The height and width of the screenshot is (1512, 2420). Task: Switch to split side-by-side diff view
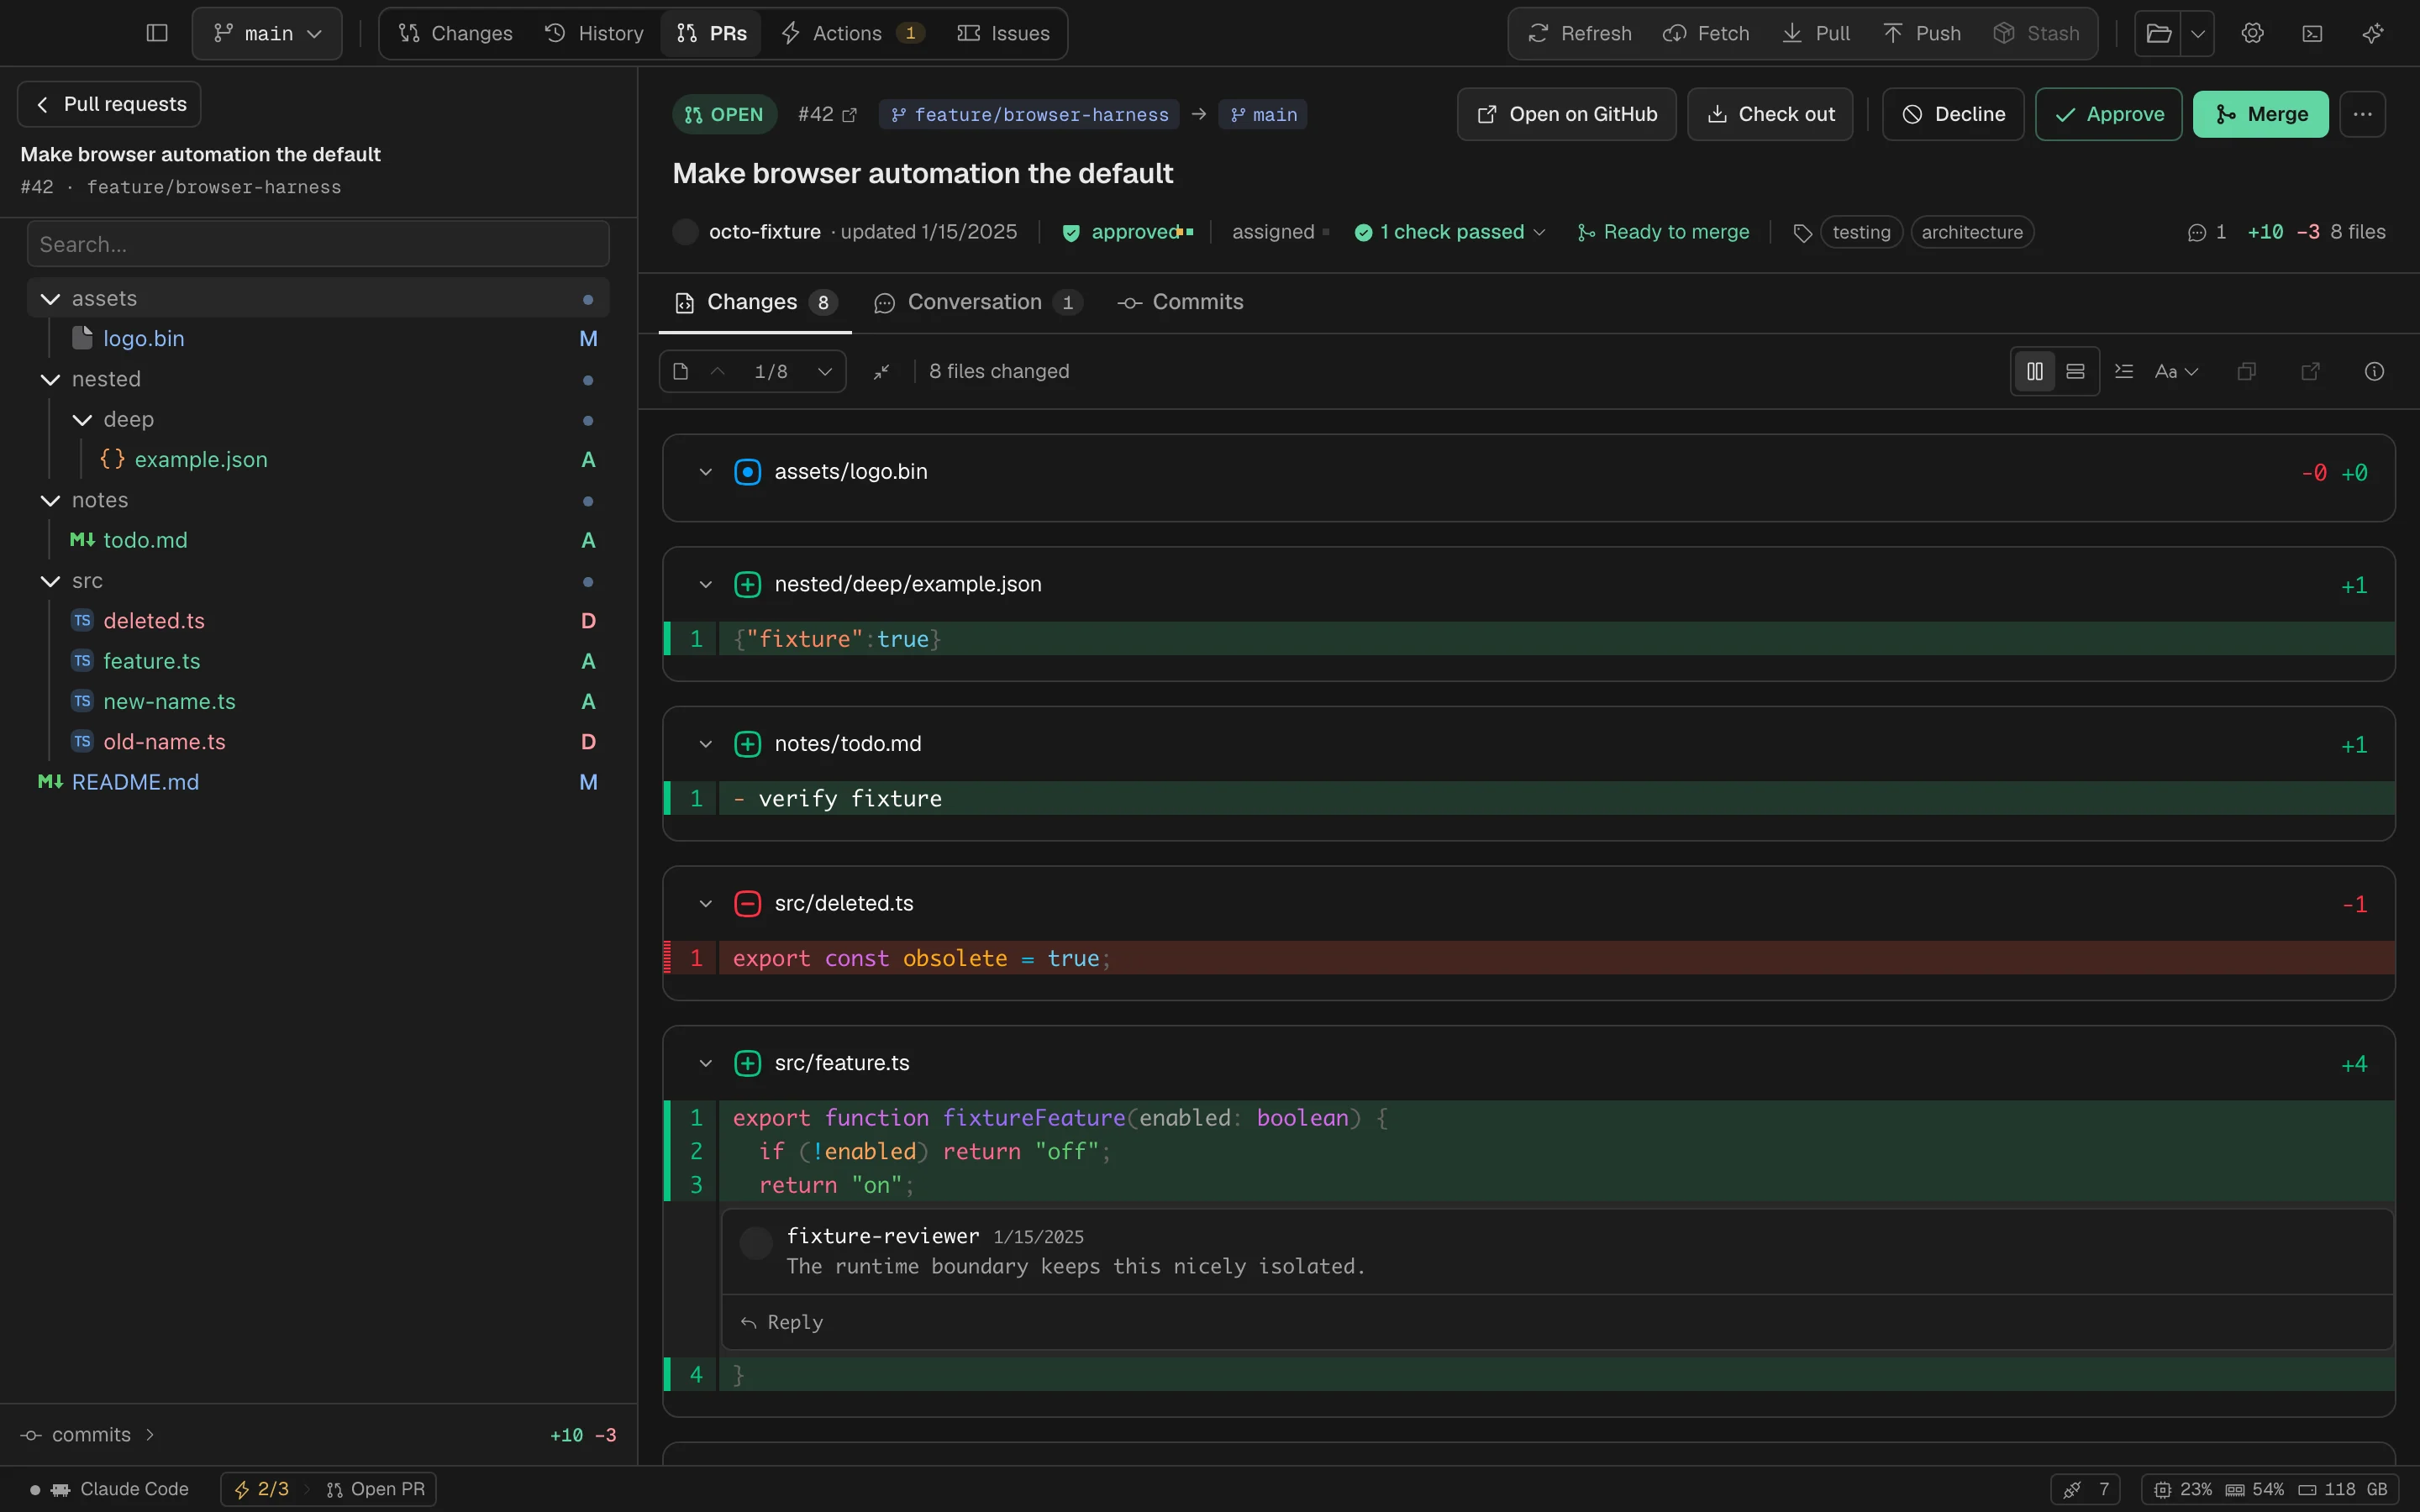point(2034,371)
